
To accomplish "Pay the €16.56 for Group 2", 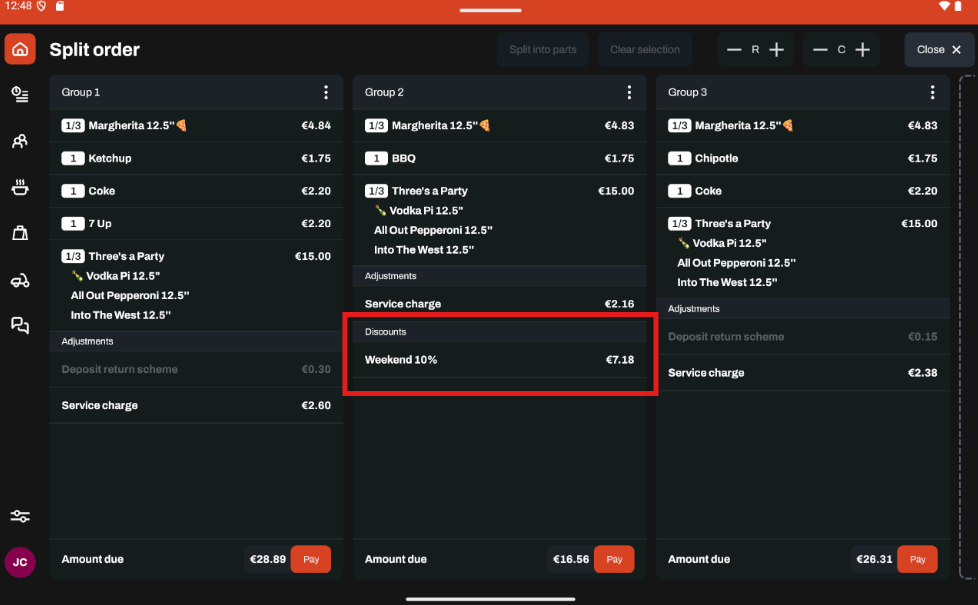I will pos(614,559).
